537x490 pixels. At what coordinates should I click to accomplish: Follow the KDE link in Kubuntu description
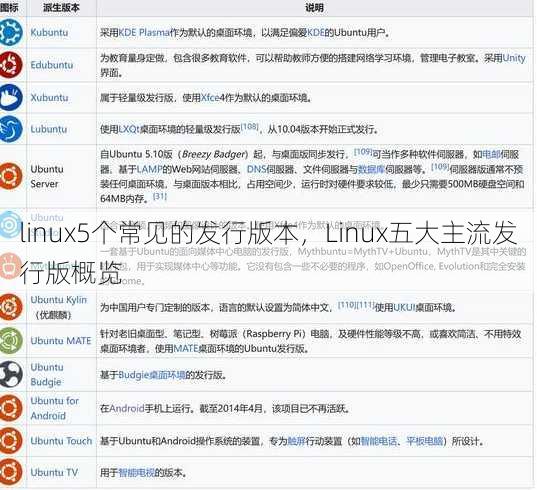tap(316, 33)
